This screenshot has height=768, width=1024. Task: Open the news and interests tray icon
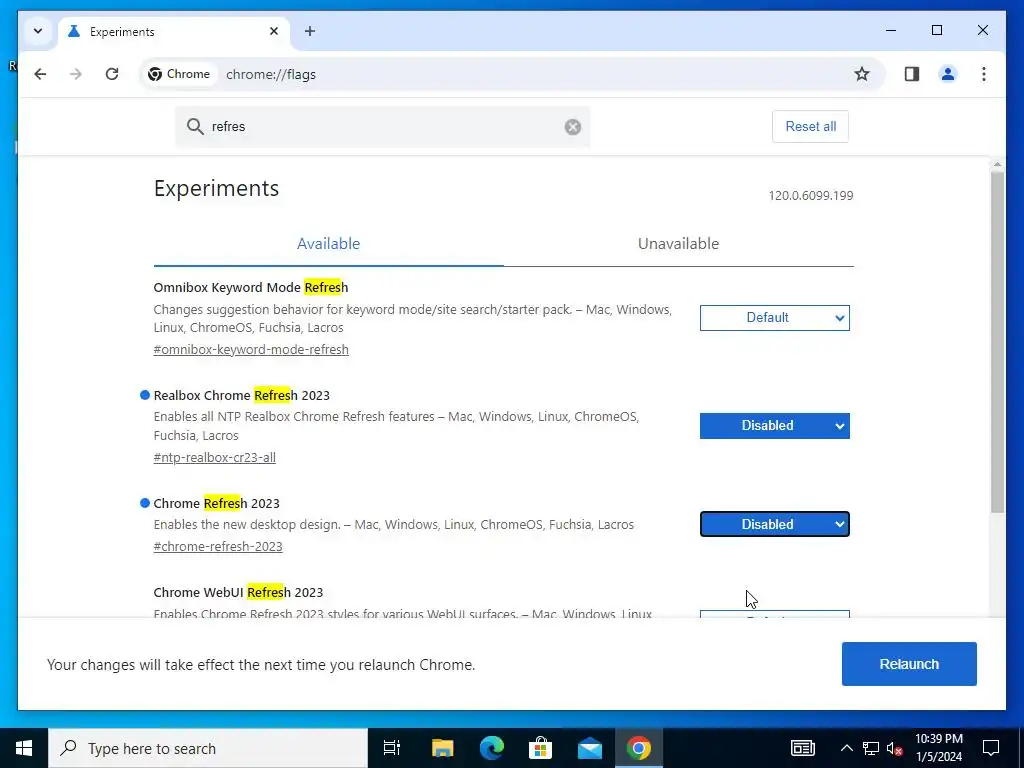(x=803, y=748)
